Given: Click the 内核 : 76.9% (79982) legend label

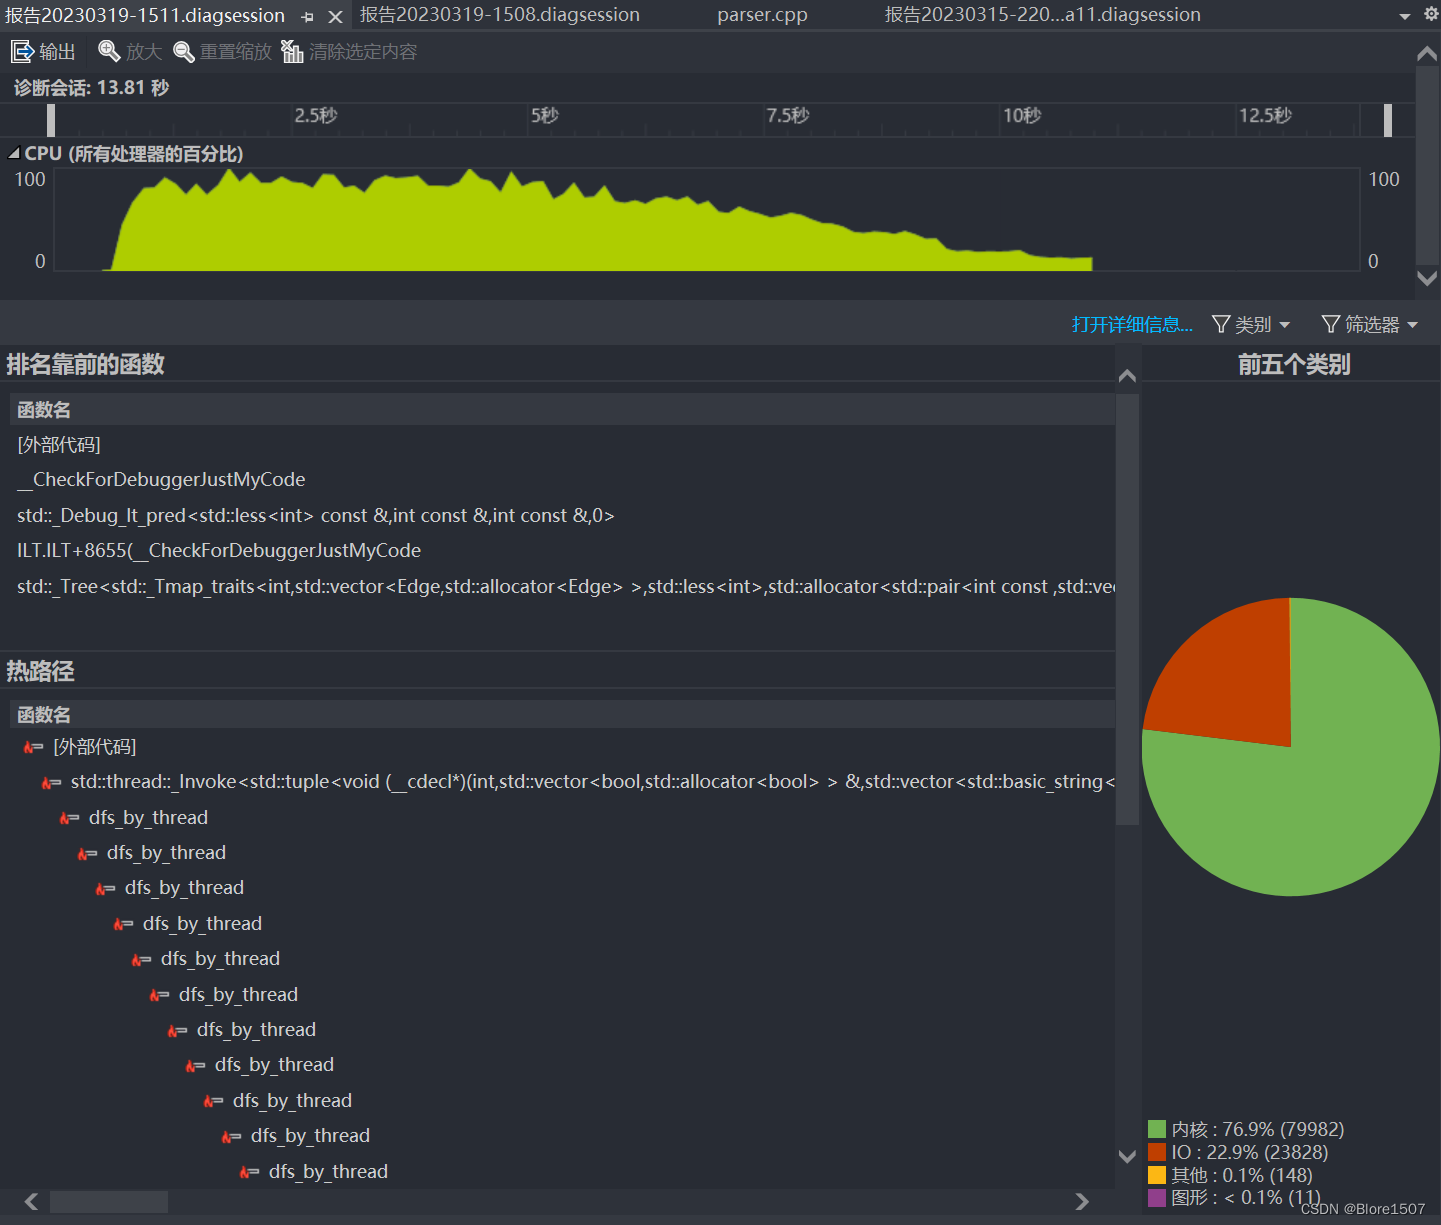Looking at the screenshot, I should coord(1258,1130).
